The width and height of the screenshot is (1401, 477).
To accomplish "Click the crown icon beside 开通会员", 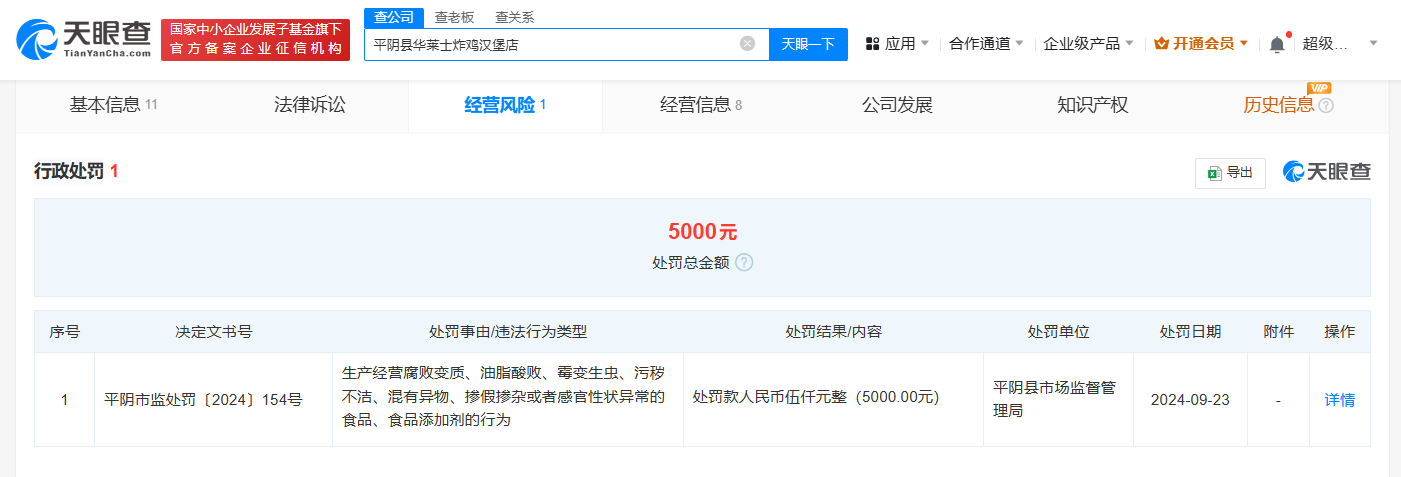I will click(x=1161, y=44).
